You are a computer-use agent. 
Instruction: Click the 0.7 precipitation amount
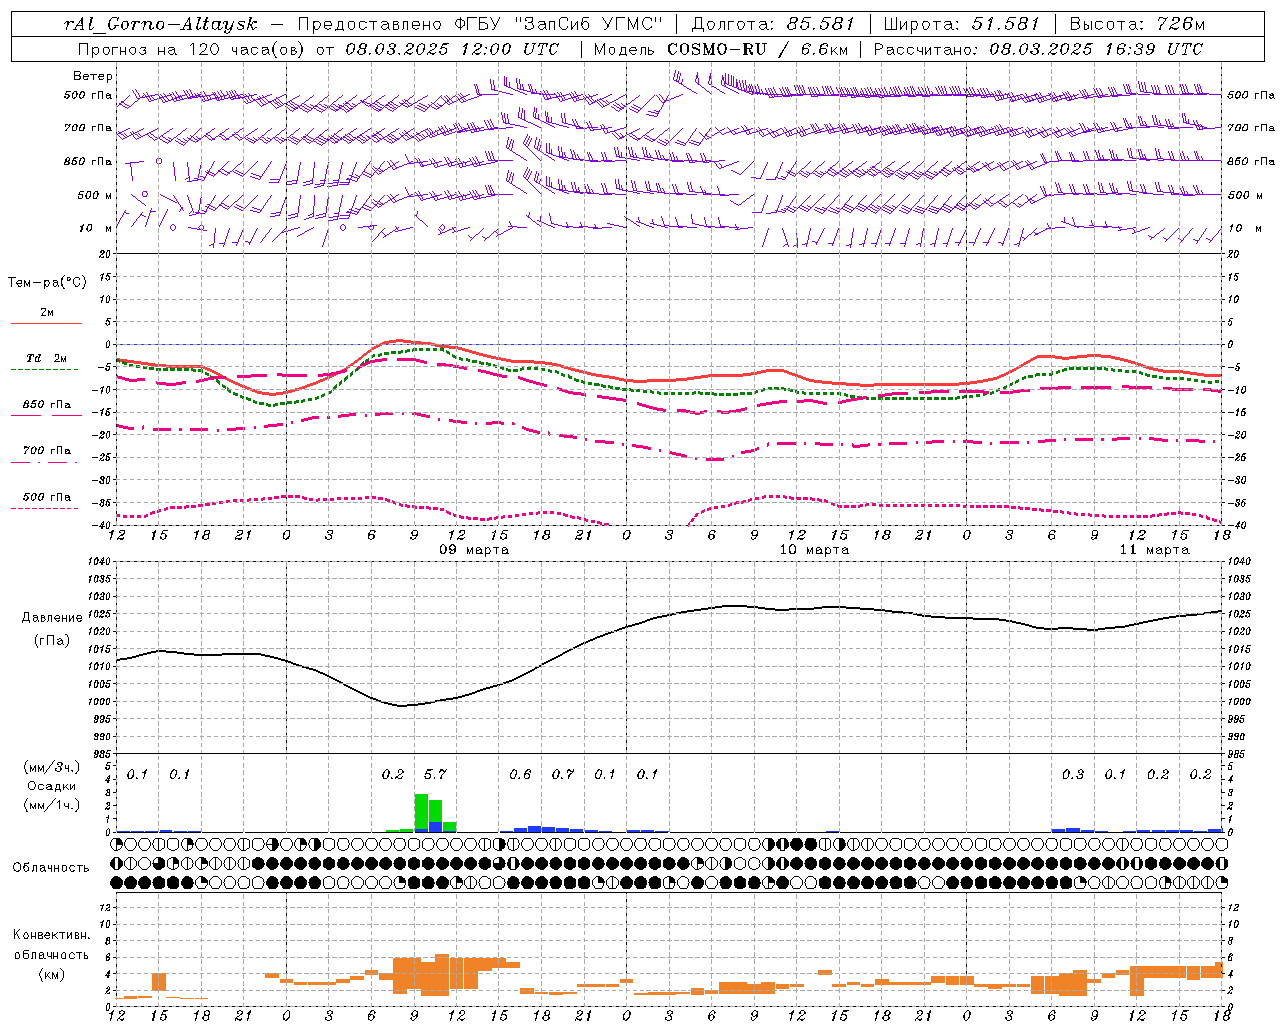[x=563, y=775]
